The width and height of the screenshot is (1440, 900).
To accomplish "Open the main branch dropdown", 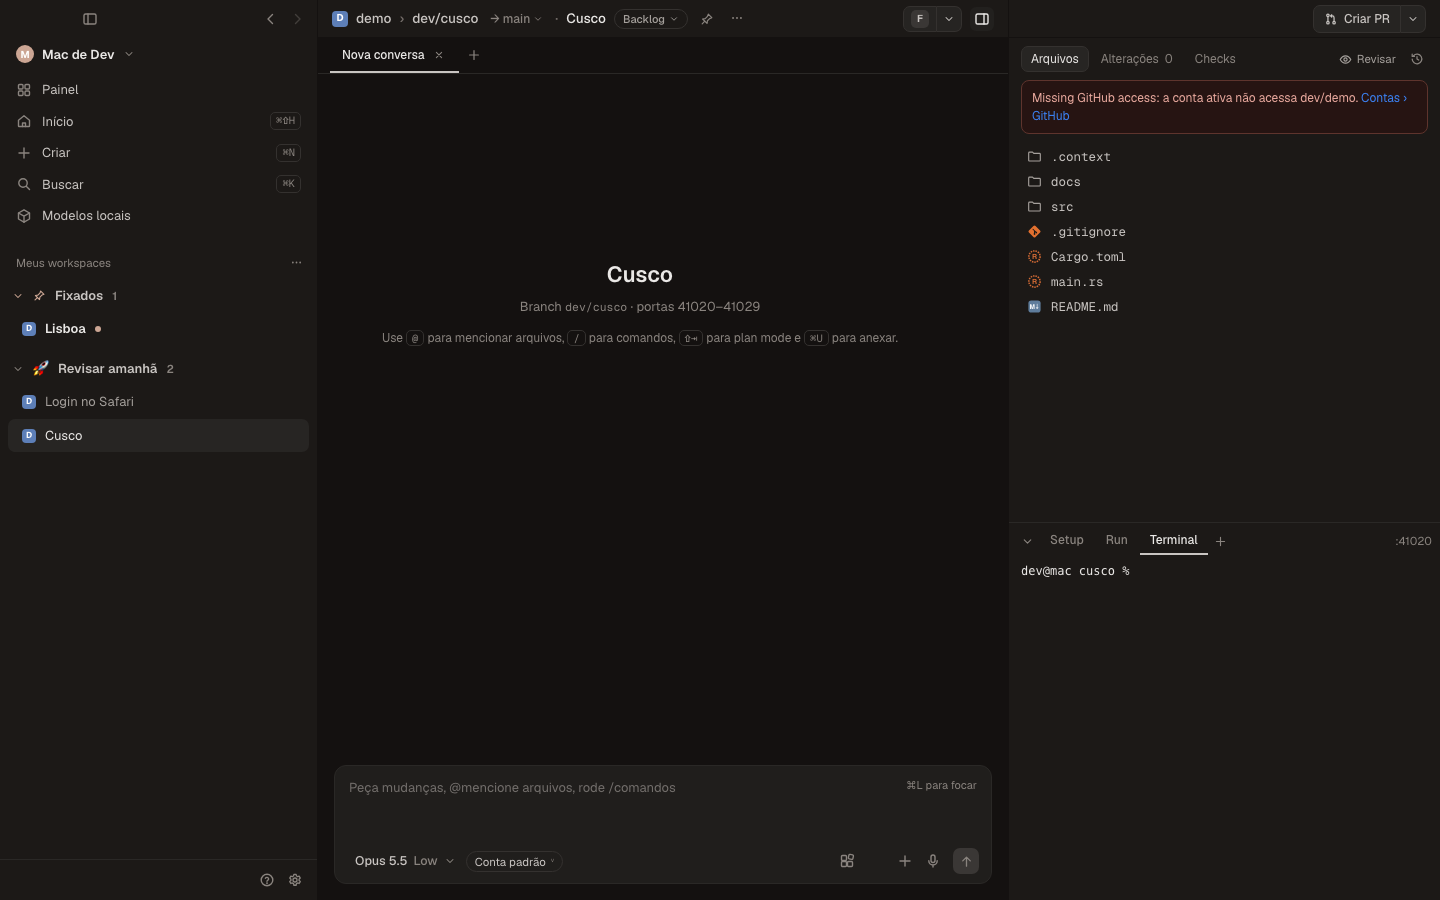I will pos(516,19).
